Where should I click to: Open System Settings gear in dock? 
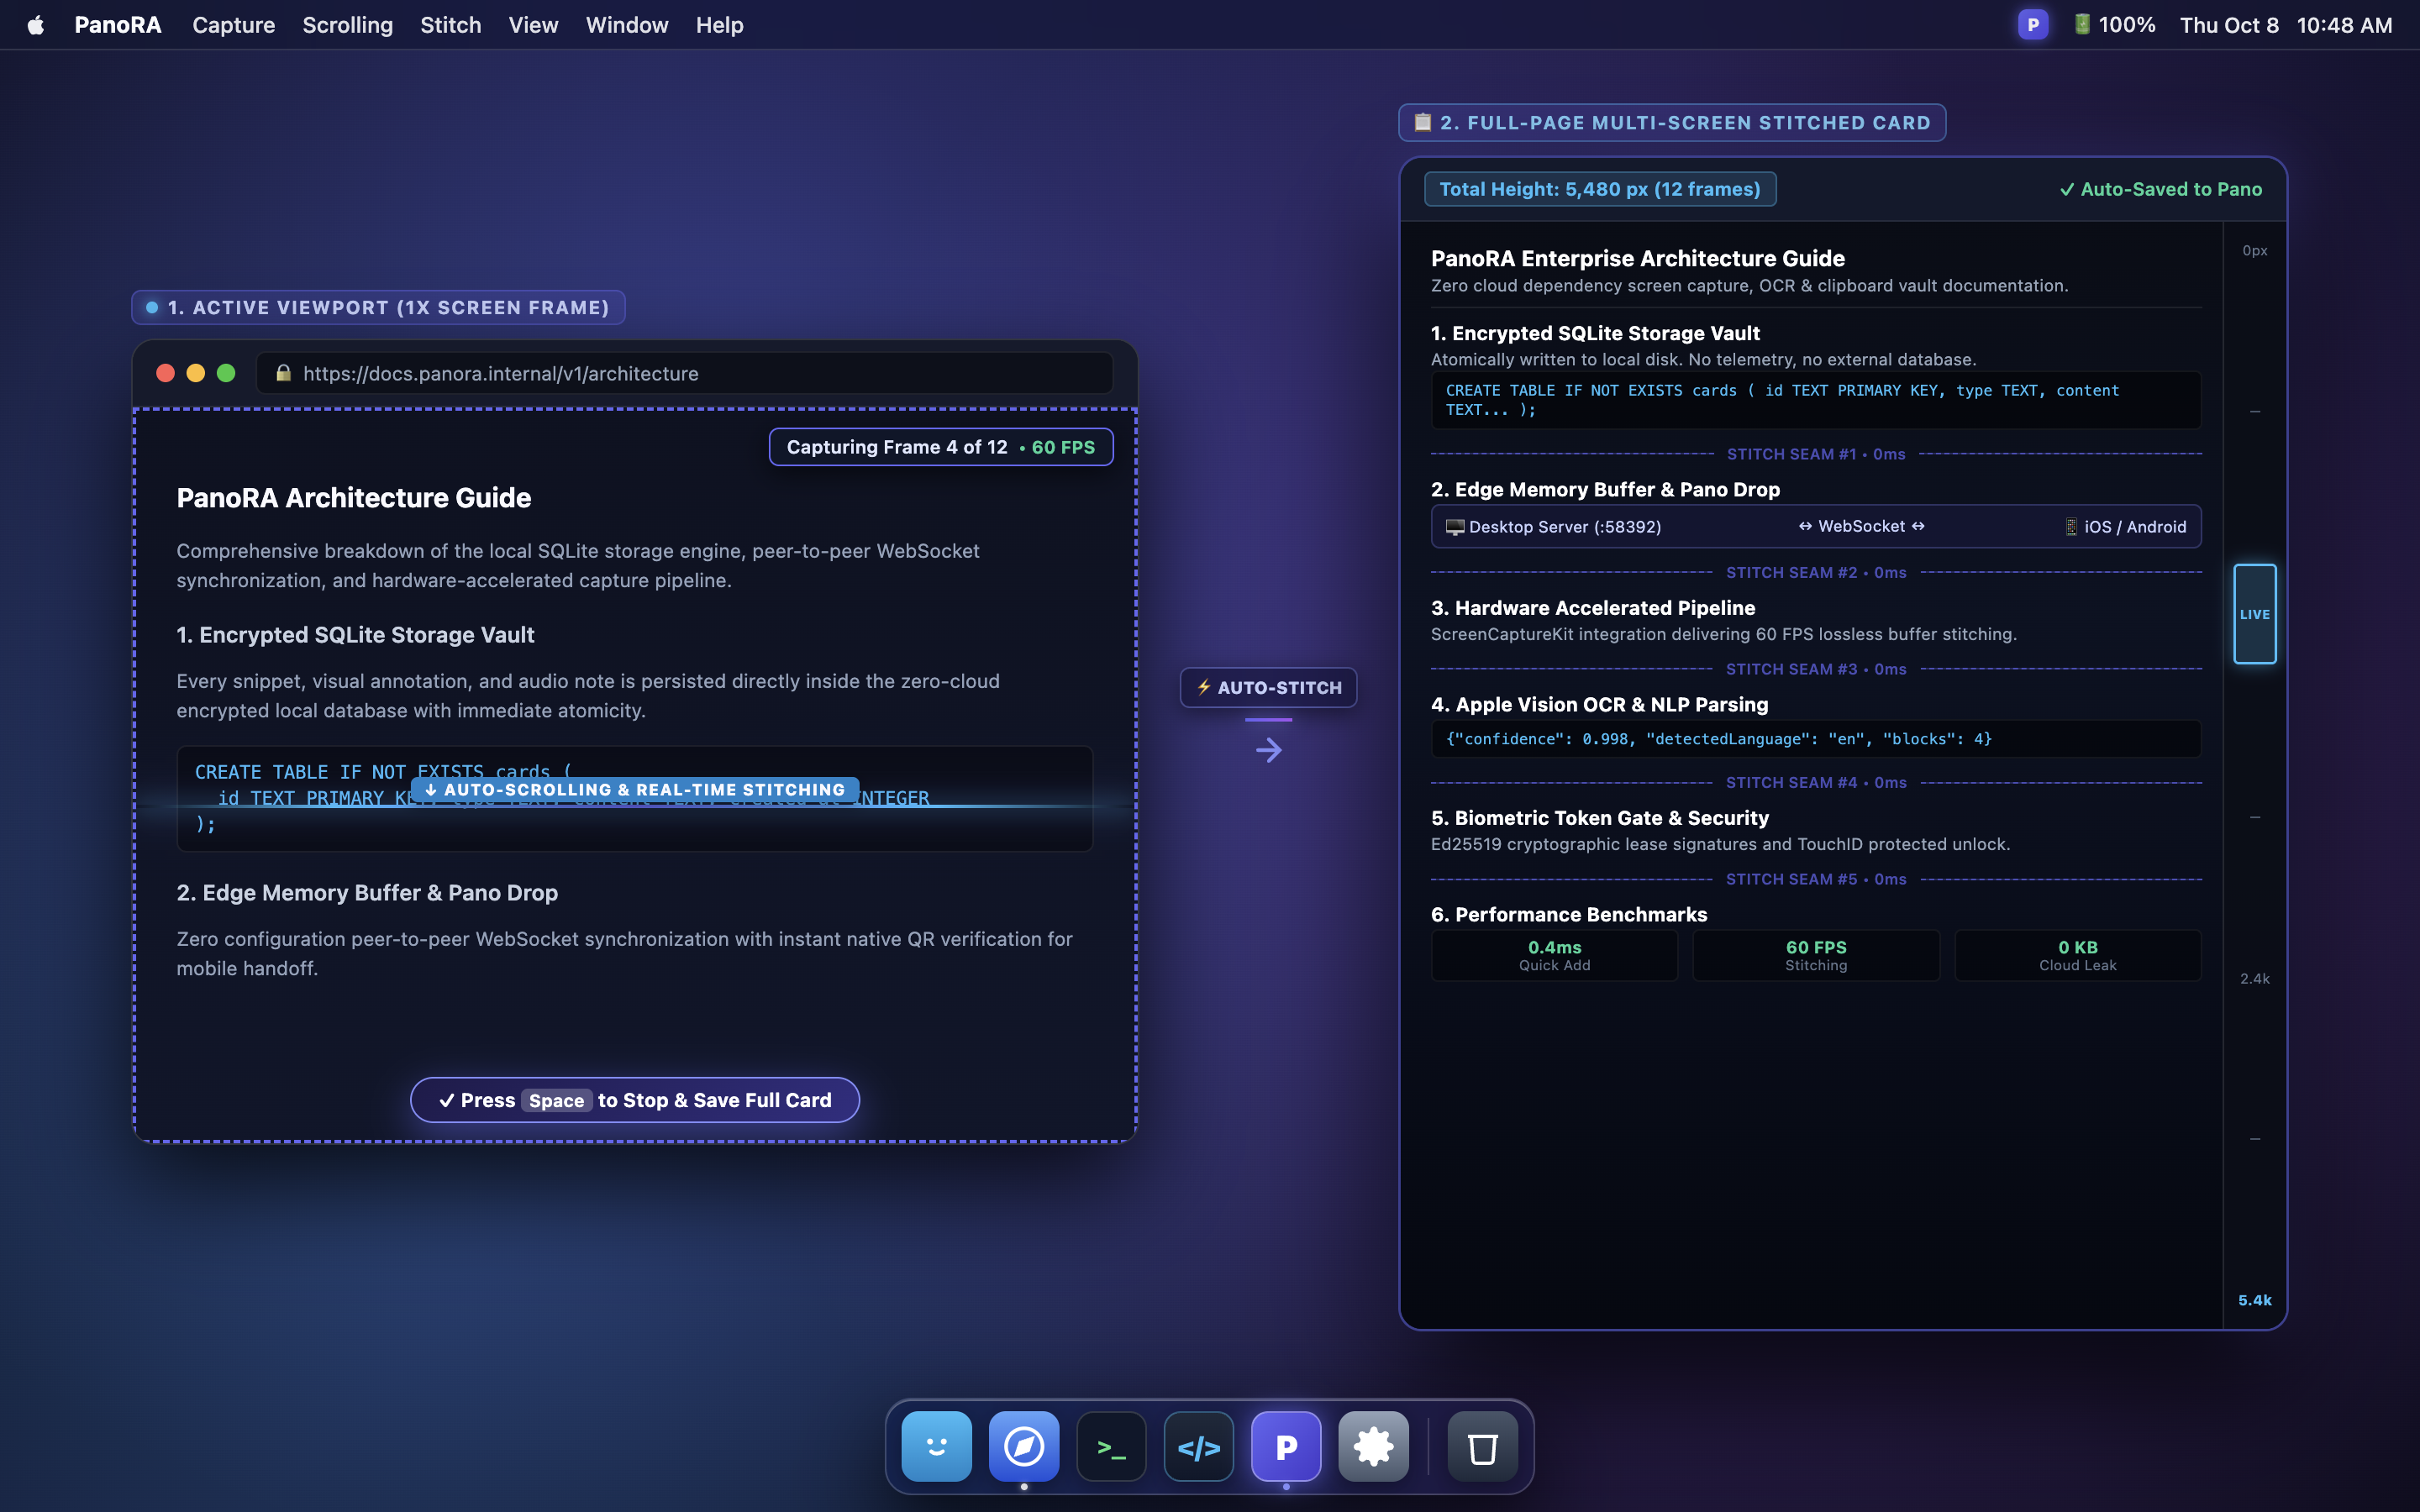click(x=1373, y=1446)
